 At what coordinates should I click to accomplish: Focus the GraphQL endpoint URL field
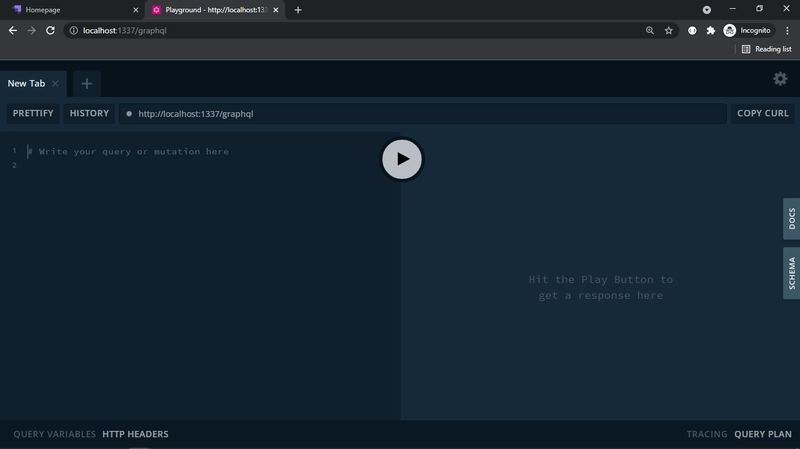click(422, 114)
